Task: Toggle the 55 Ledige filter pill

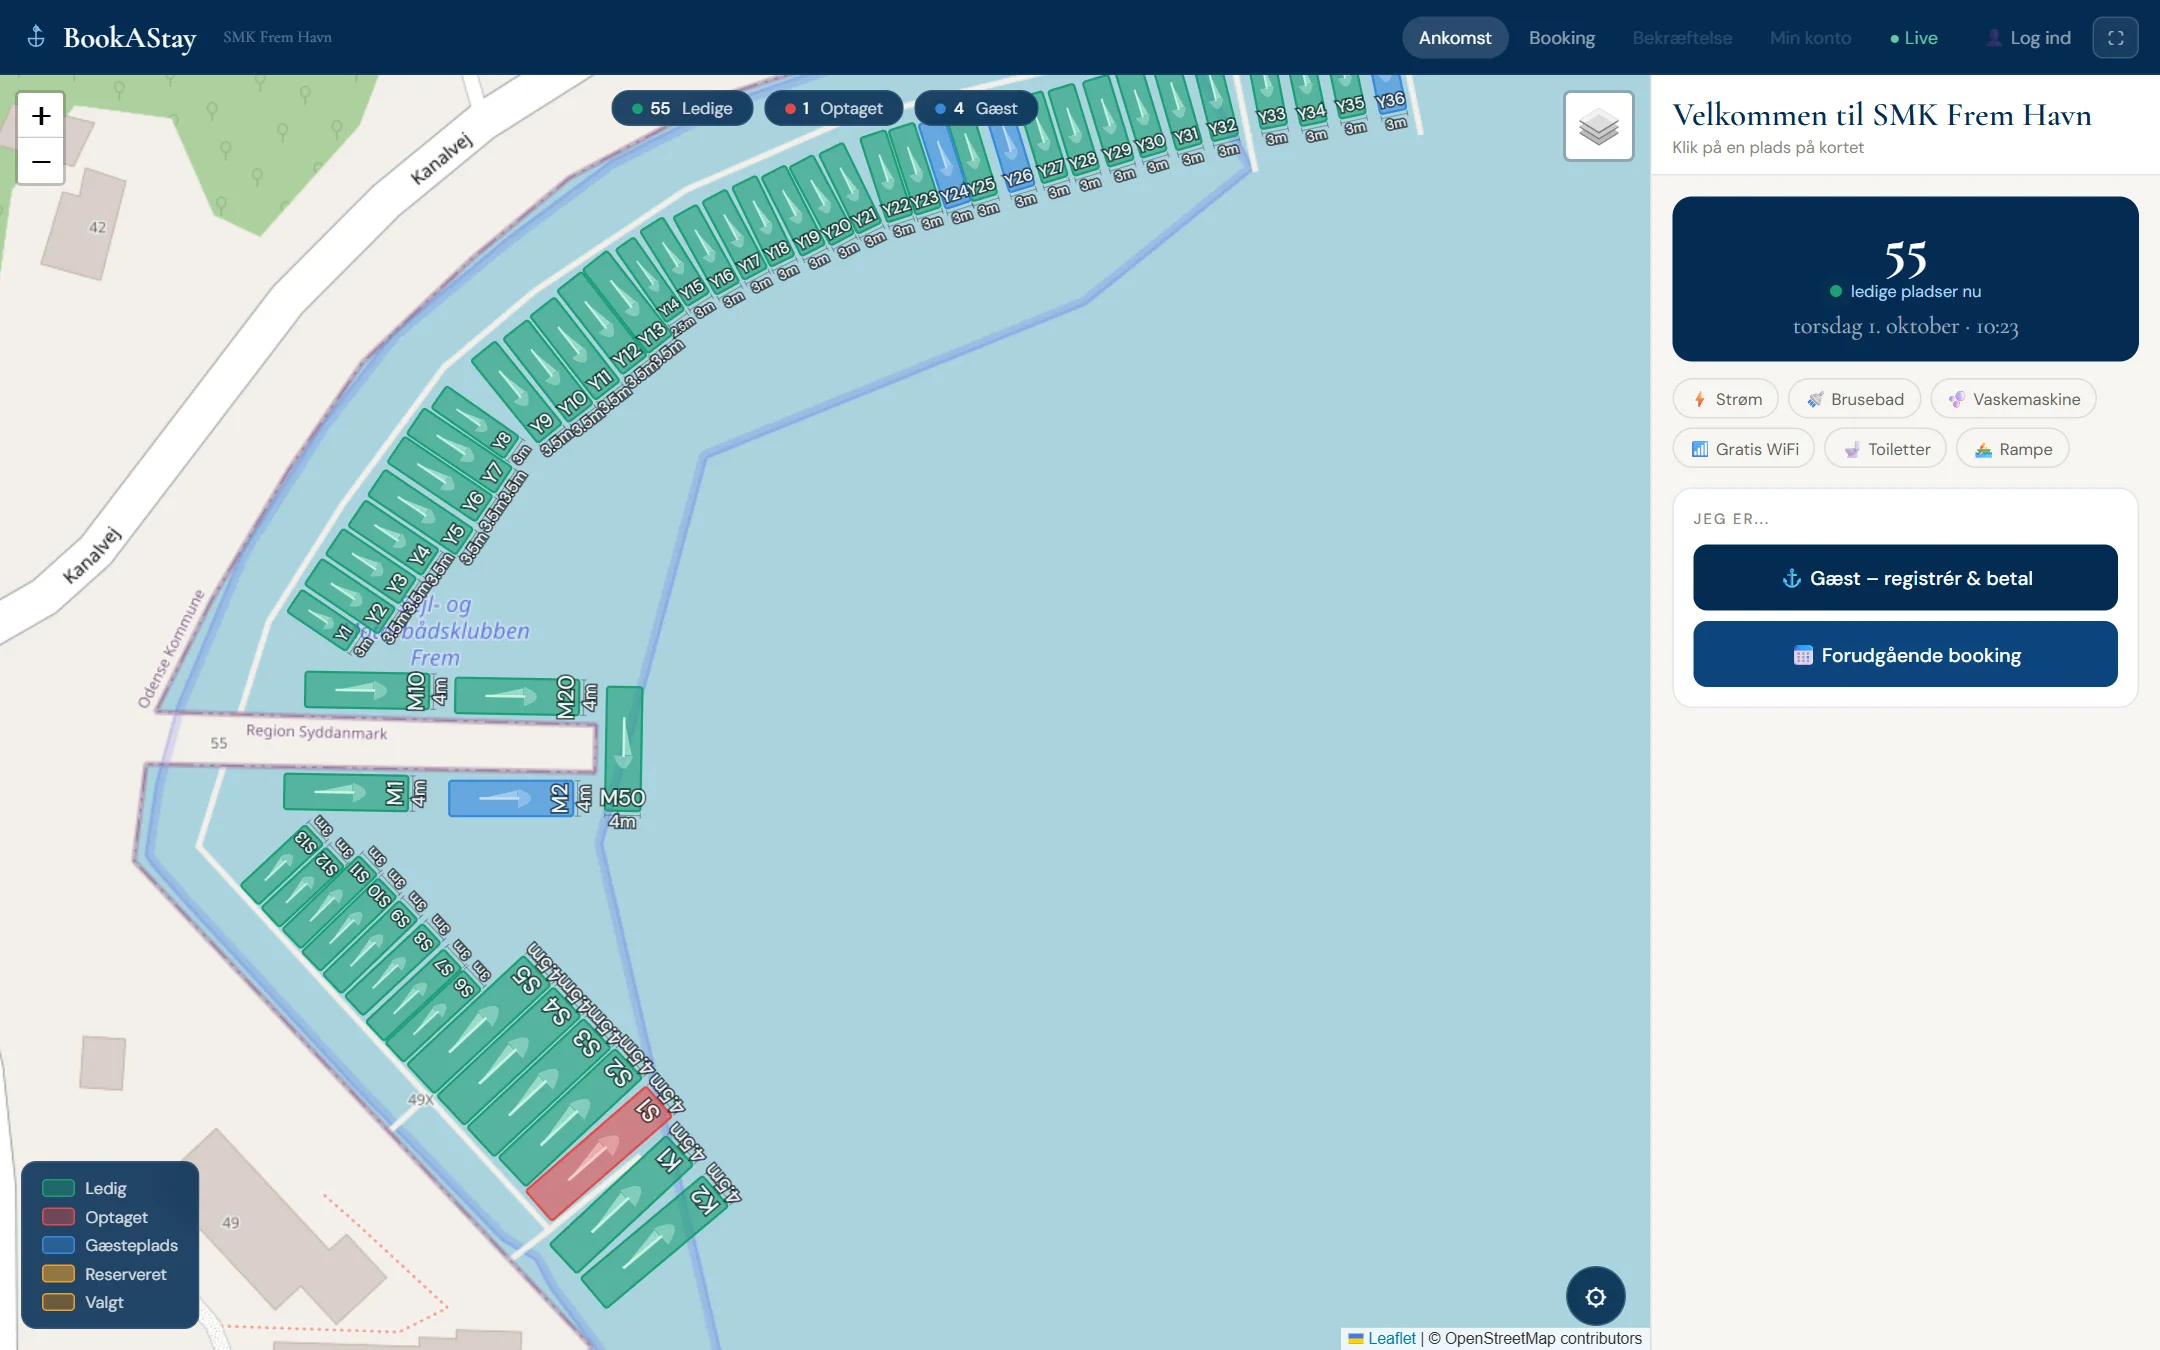Action: [682, 108]
